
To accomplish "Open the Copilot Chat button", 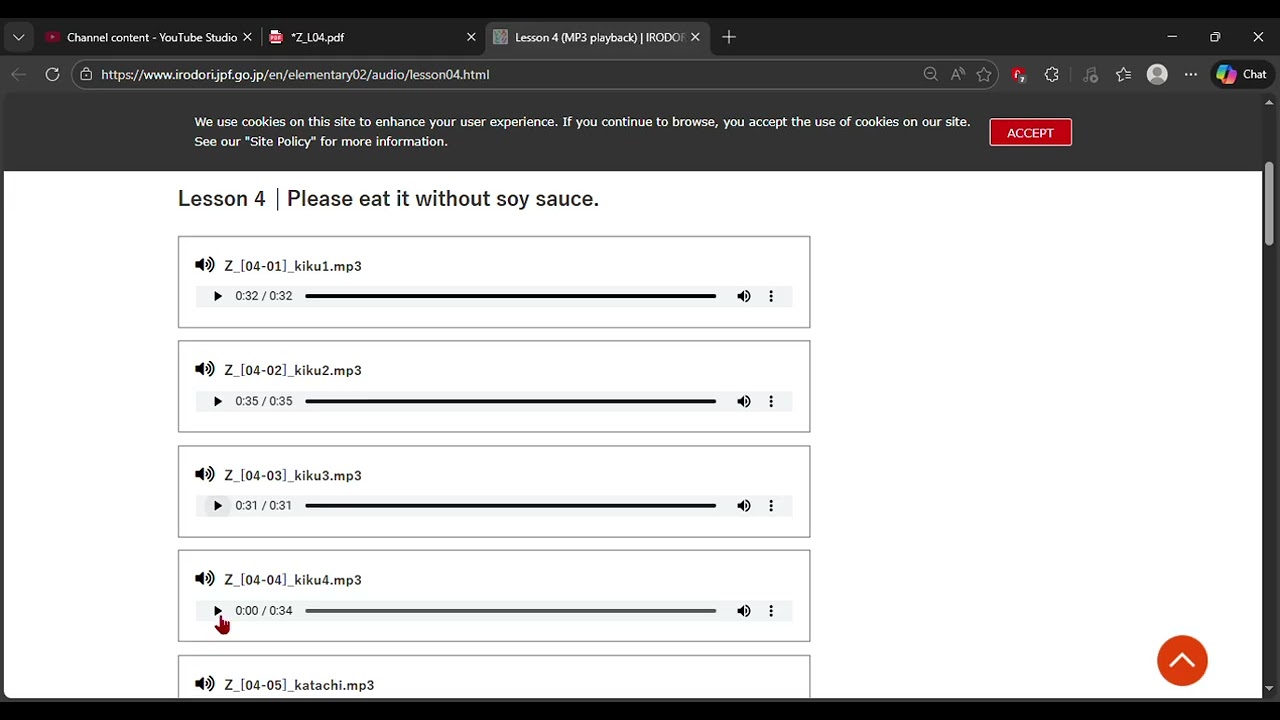I will click(1242, 74).
